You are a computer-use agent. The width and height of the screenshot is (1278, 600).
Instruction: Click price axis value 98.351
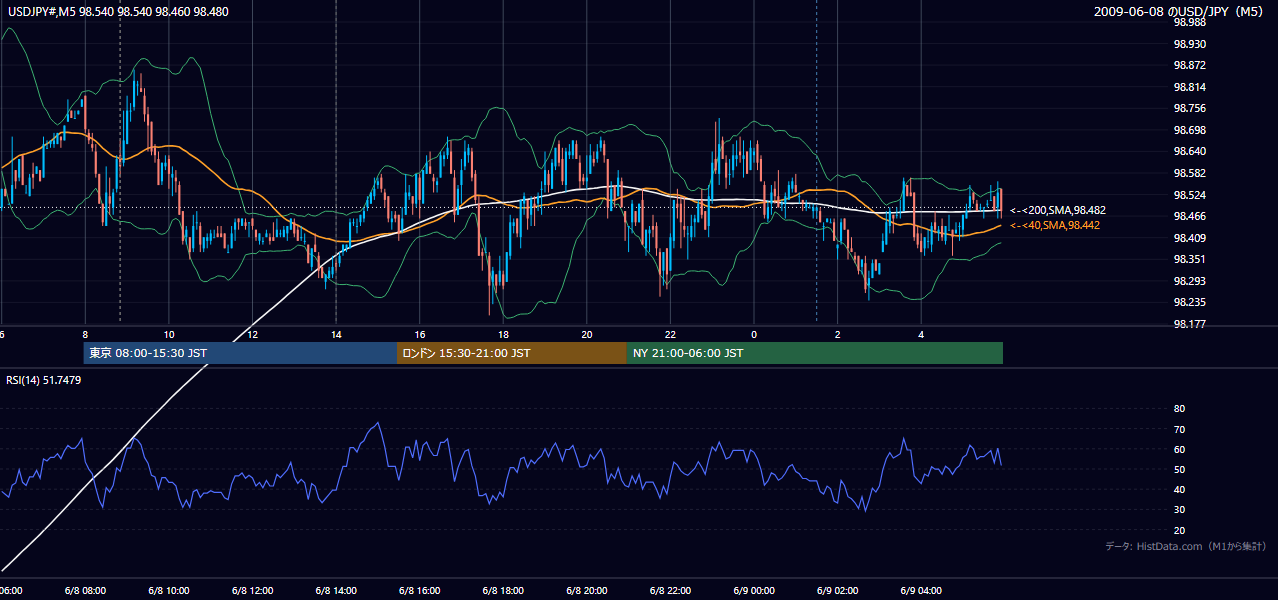pyautogui.click(x=1190, y=259)
